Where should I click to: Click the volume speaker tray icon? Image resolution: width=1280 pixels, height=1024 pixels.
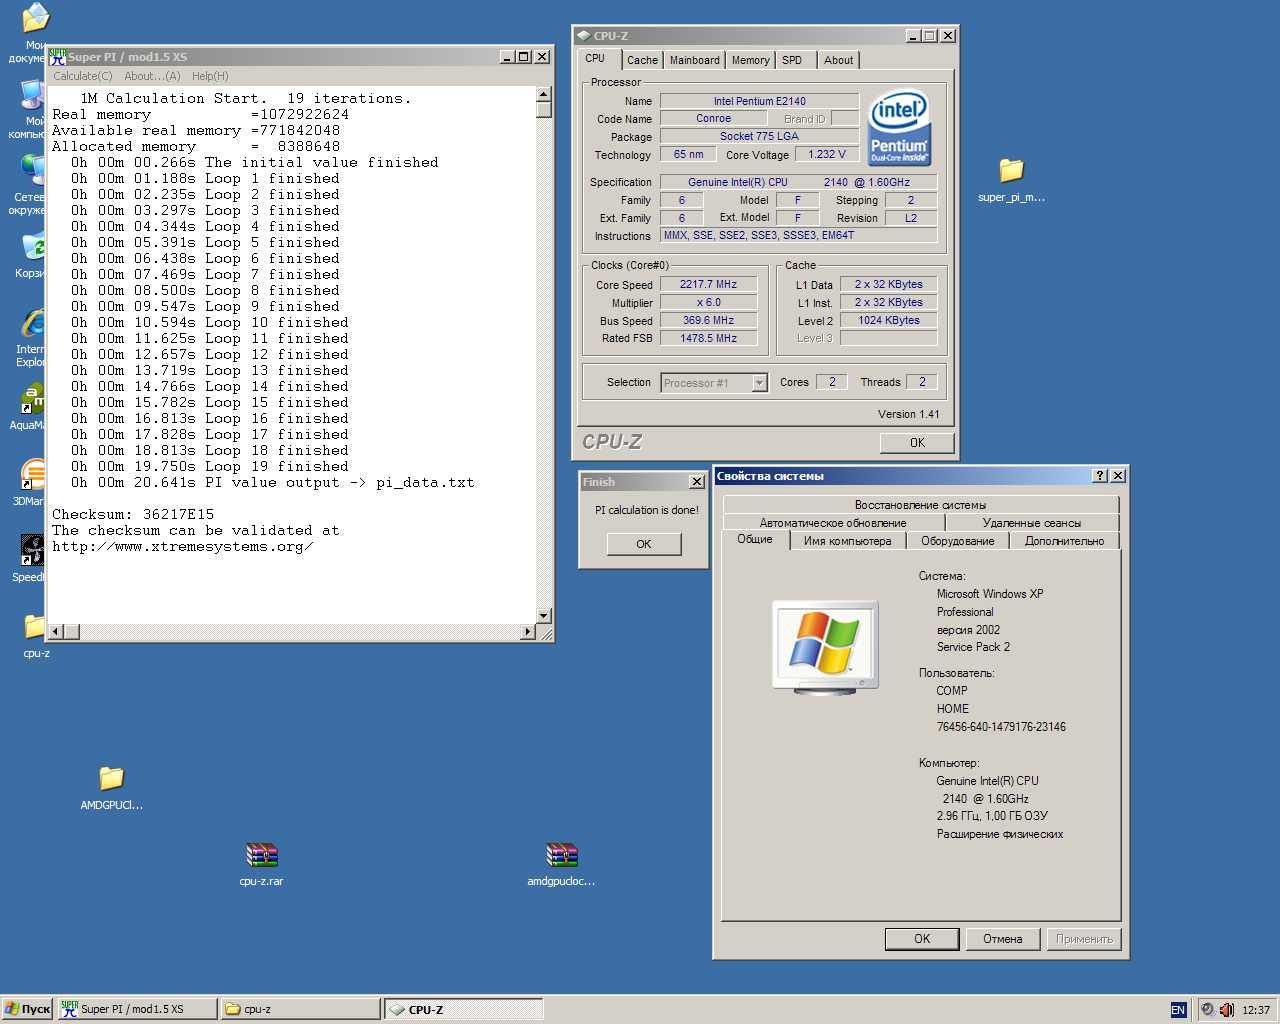tap(1226, 1010)
